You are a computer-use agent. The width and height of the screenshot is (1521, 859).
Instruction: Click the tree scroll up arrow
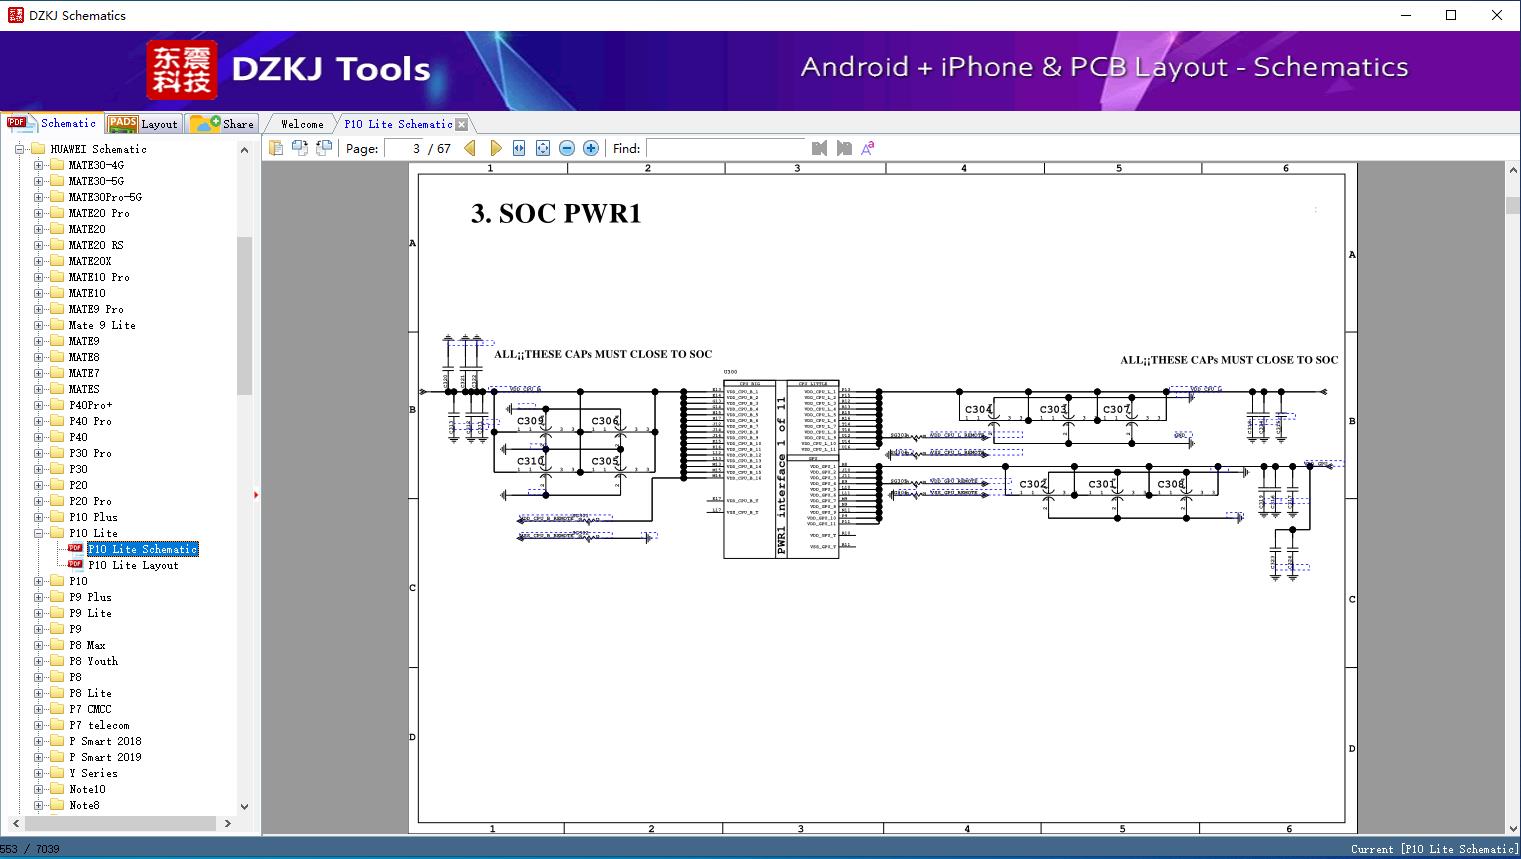point(244,150)
